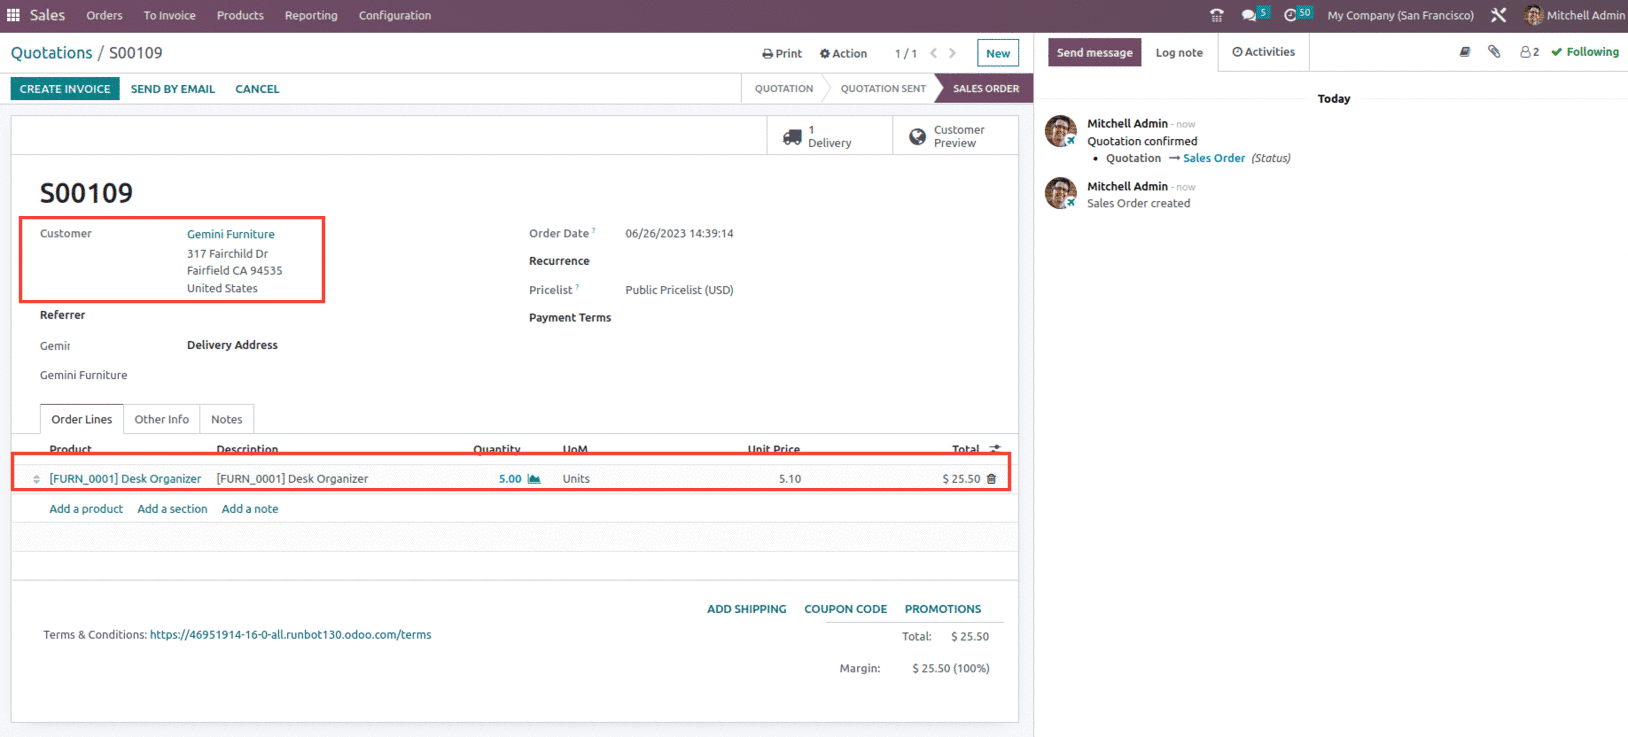Open conversations icon with 5 badge
The image size is (1628, 737).
pyautogui.click(x=1255, y=14)
